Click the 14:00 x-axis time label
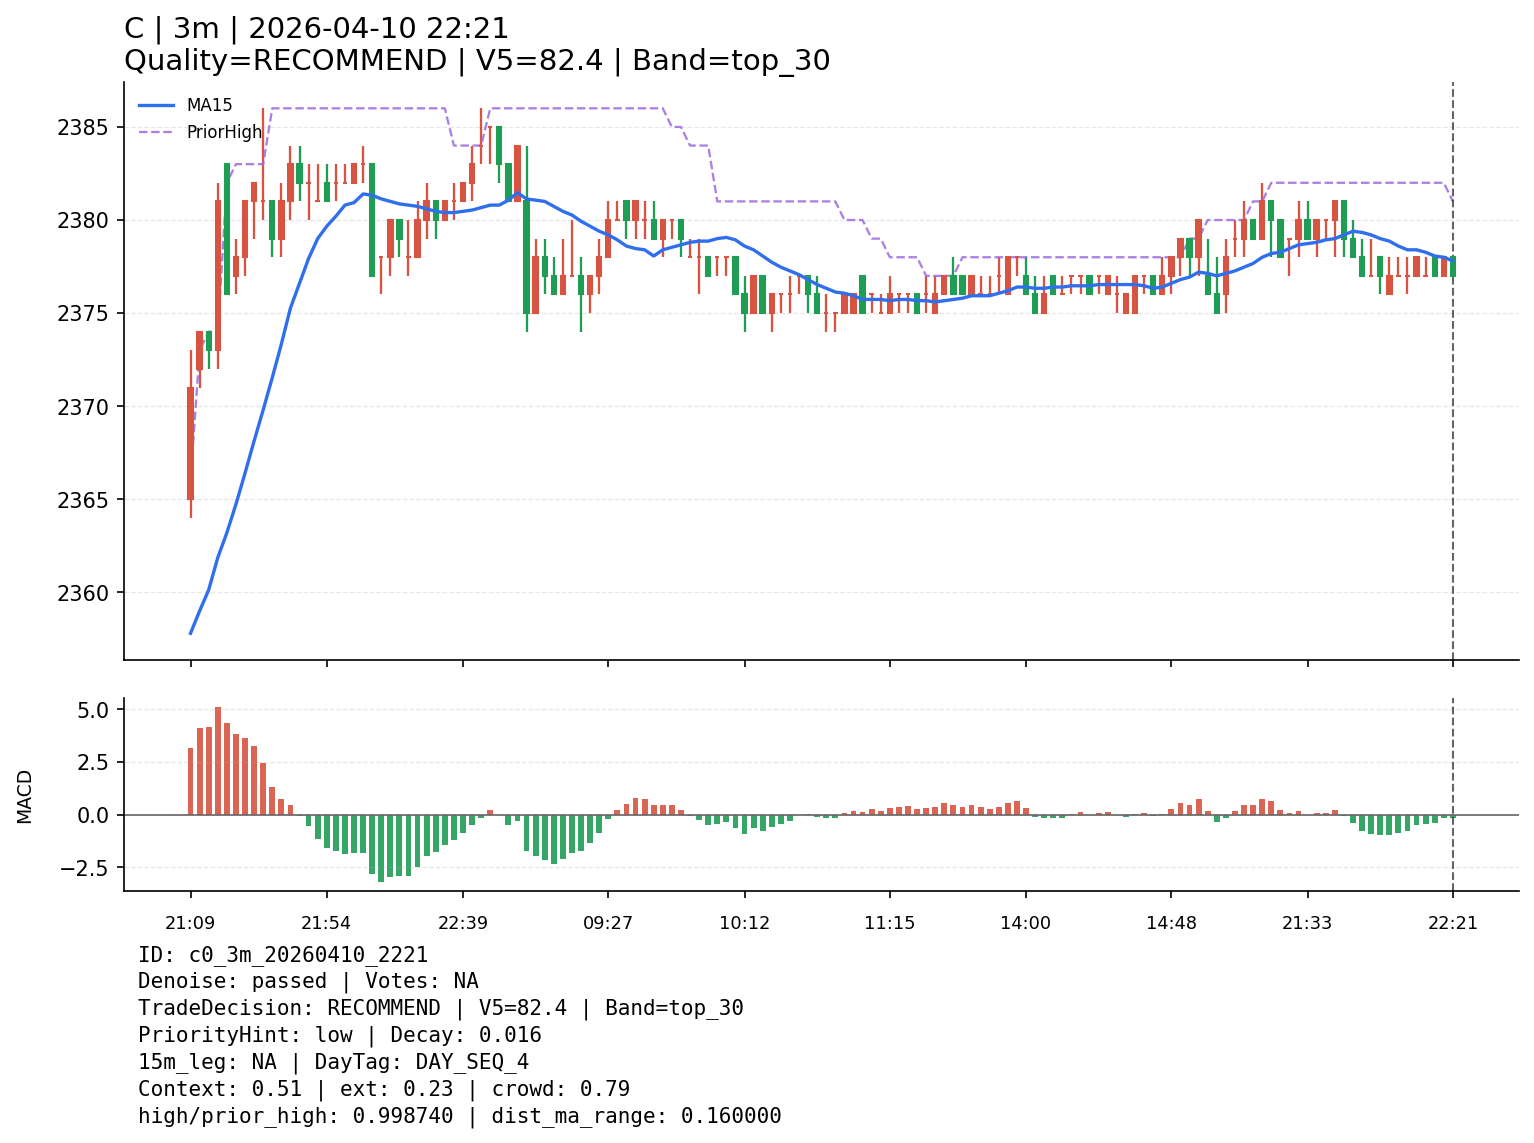1534x1143 pixels. pyautogui.click(x=1025, y=922)
